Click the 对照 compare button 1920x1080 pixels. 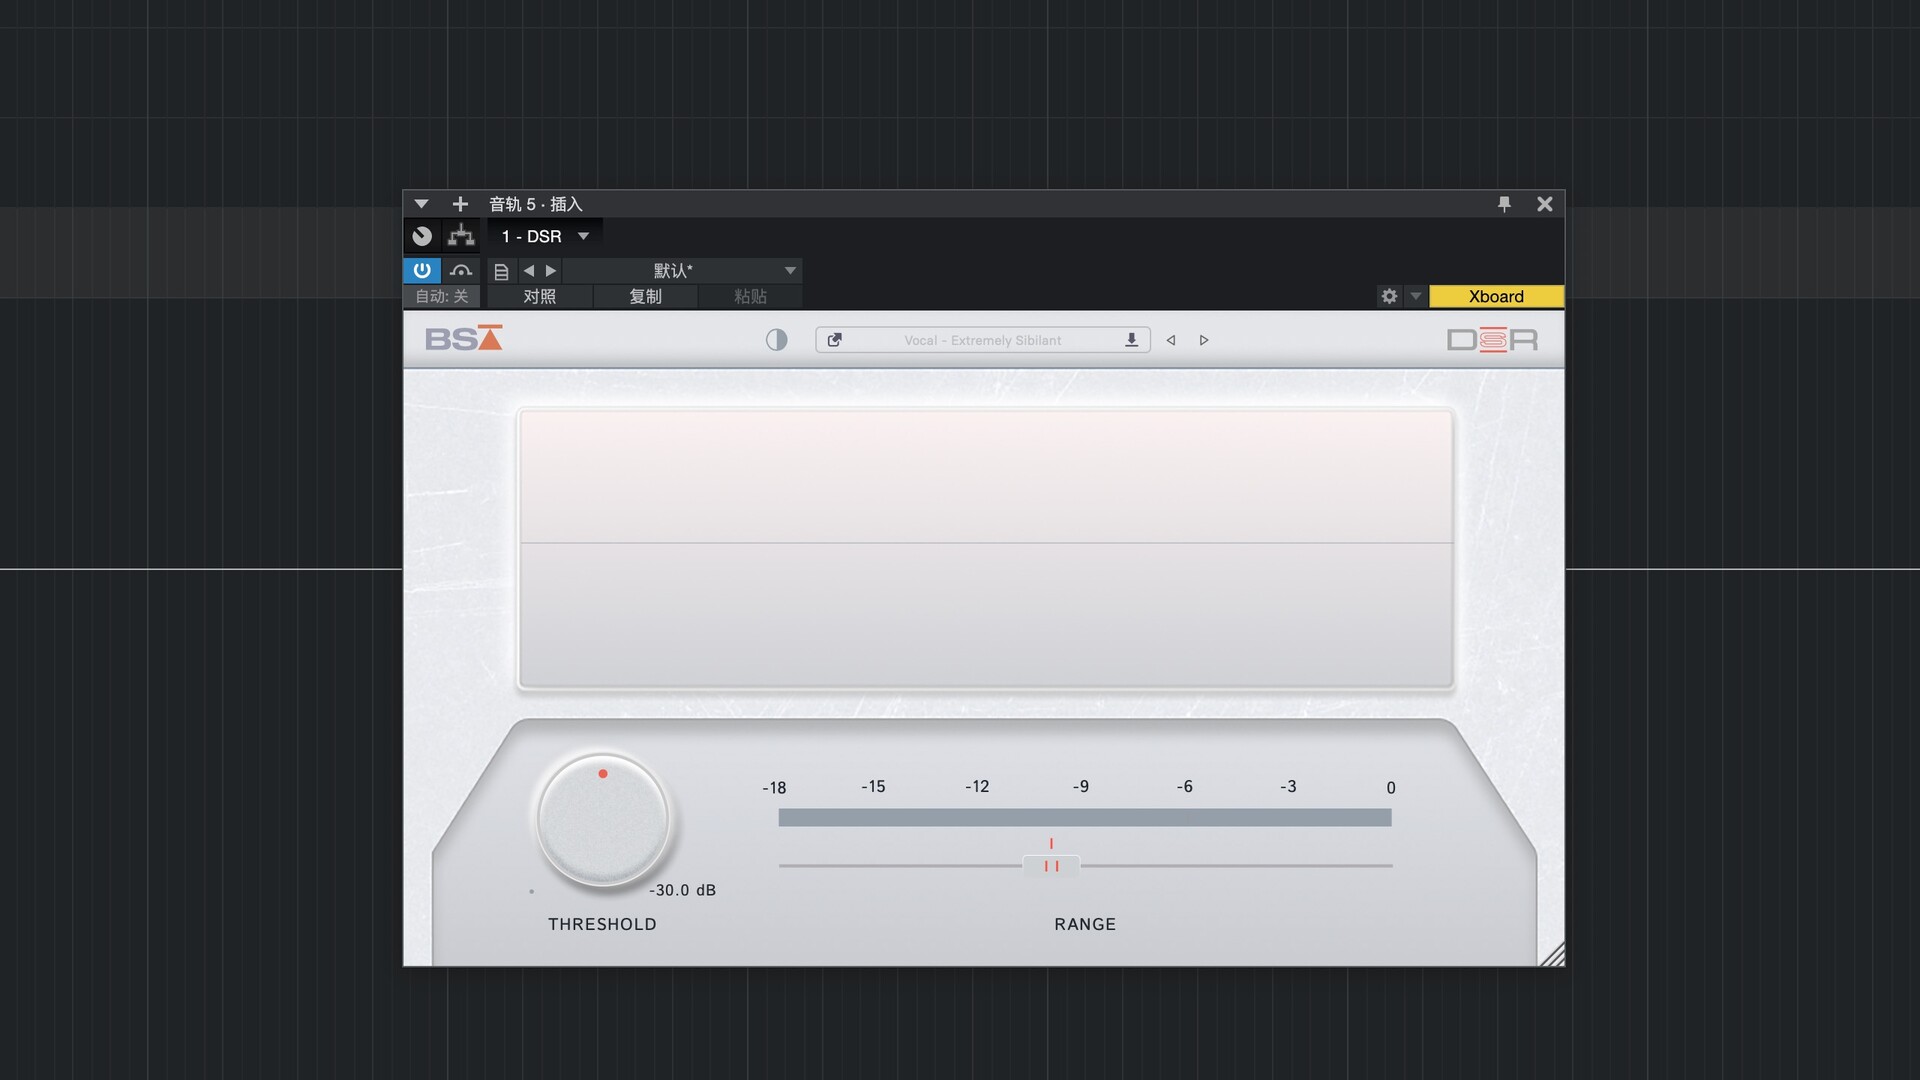[540, 297]
